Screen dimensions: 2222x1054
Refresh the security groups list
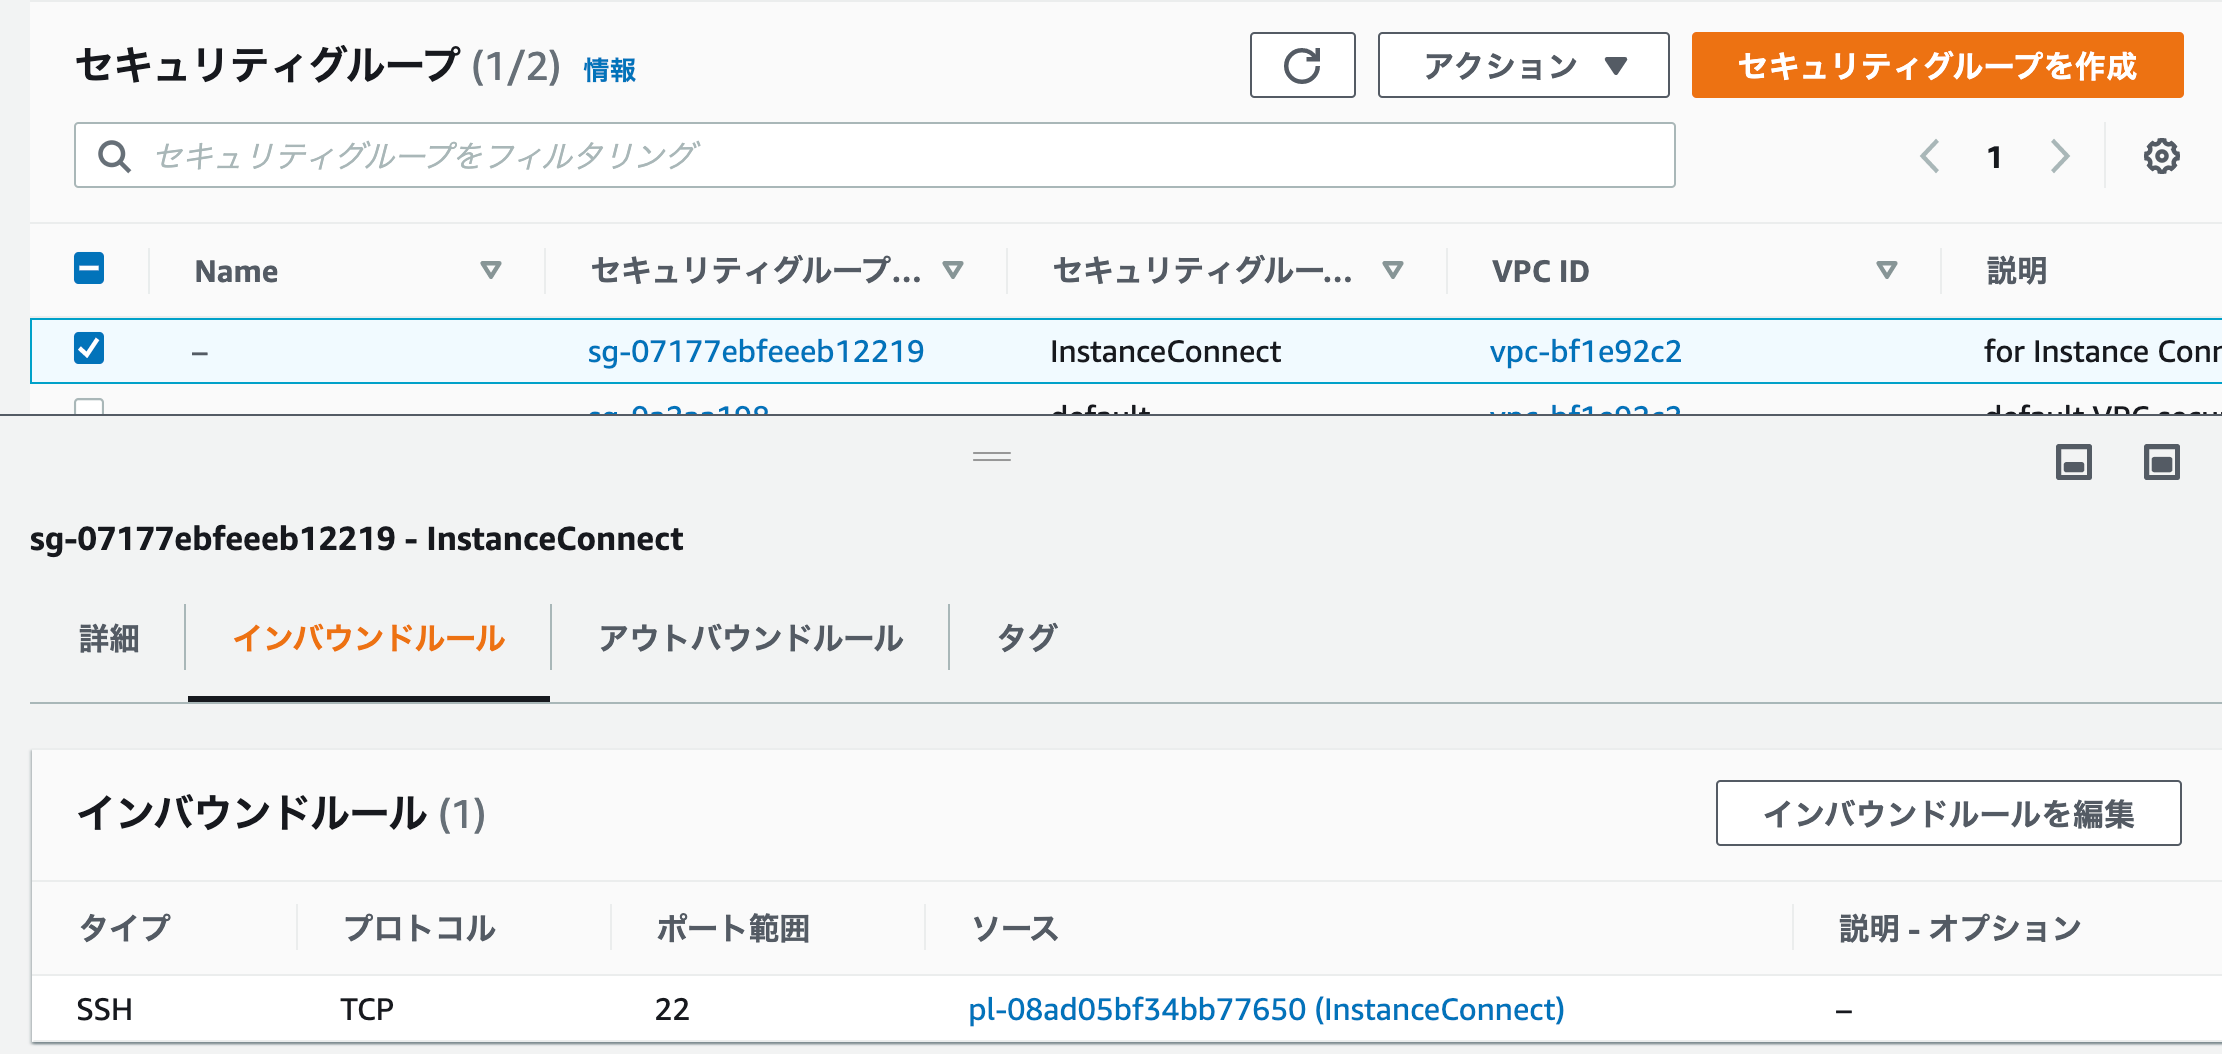tap(1302, 65)
